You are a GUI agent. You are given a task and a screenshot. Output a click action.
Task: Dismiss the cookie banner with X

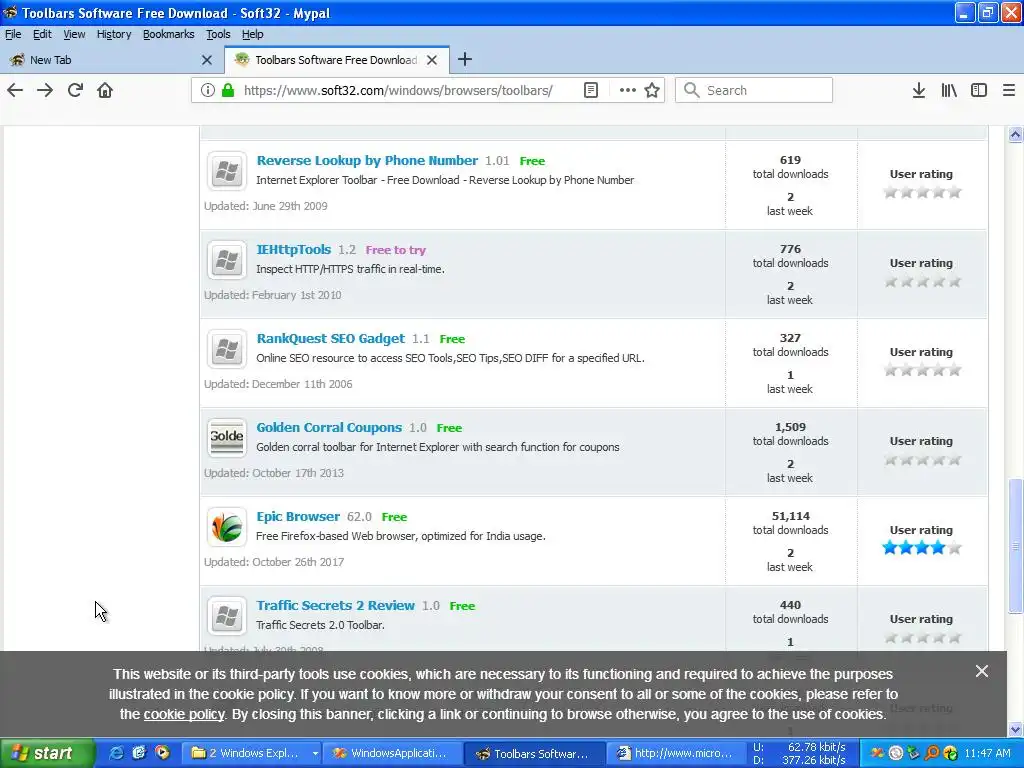click(x=982, y=671)
